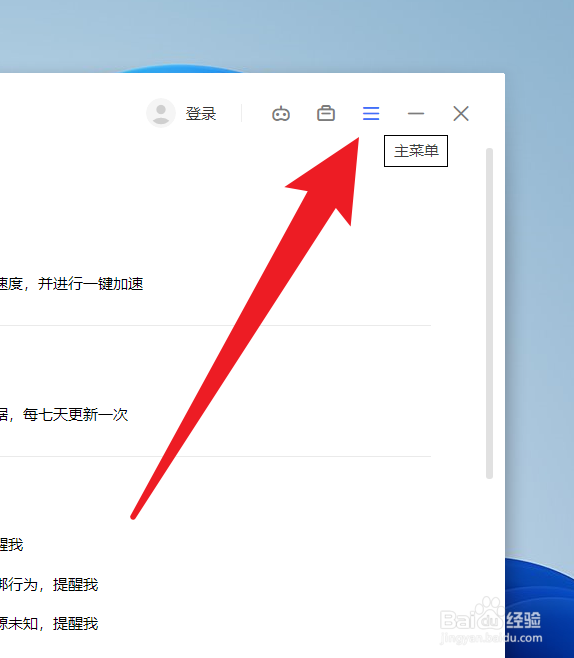
Task: Close the application window
Action: pos(461,113)
